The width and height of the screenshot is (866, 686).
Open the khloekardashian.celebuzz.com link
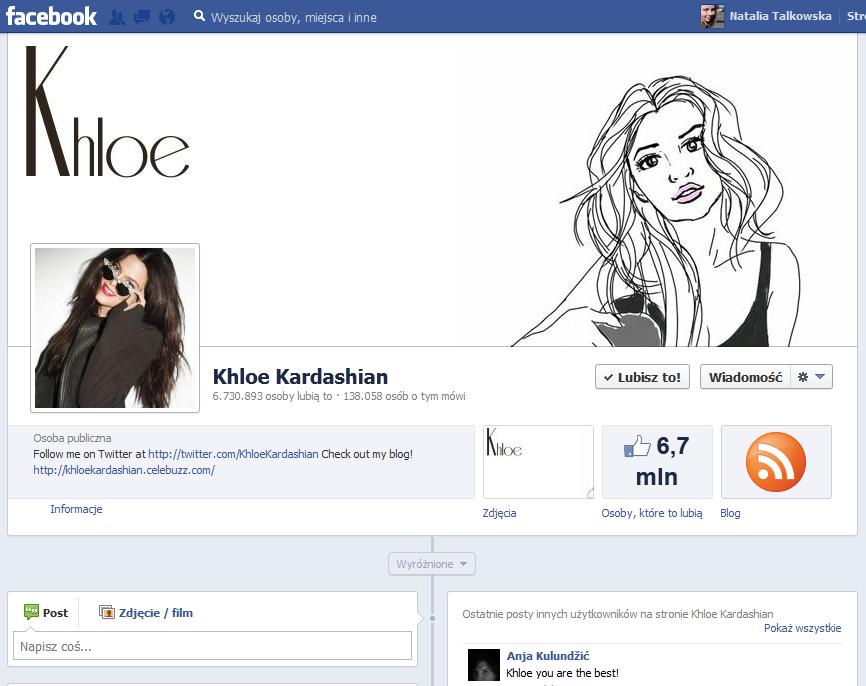pyautogui.click(x=124, y=470)
